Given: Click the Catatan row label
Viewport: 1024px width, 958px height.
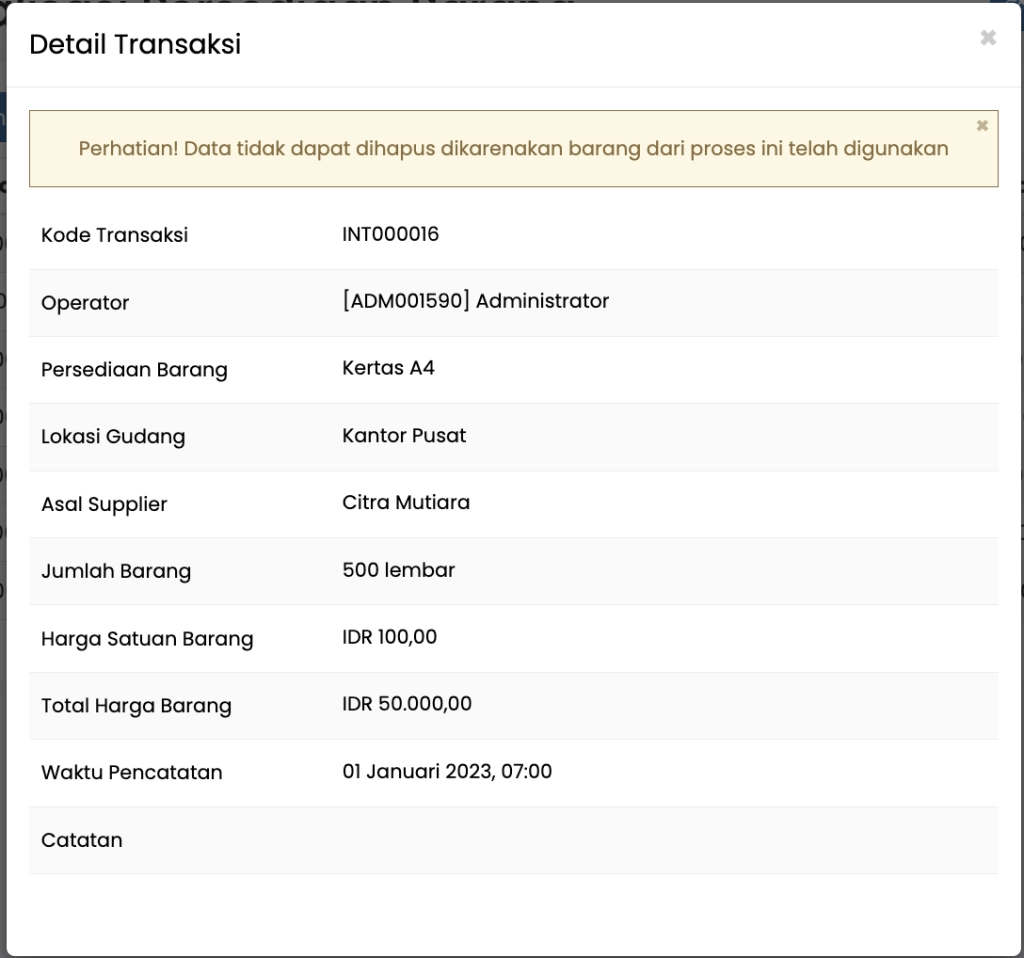Looking at the screenshot, I should (82, 840).
